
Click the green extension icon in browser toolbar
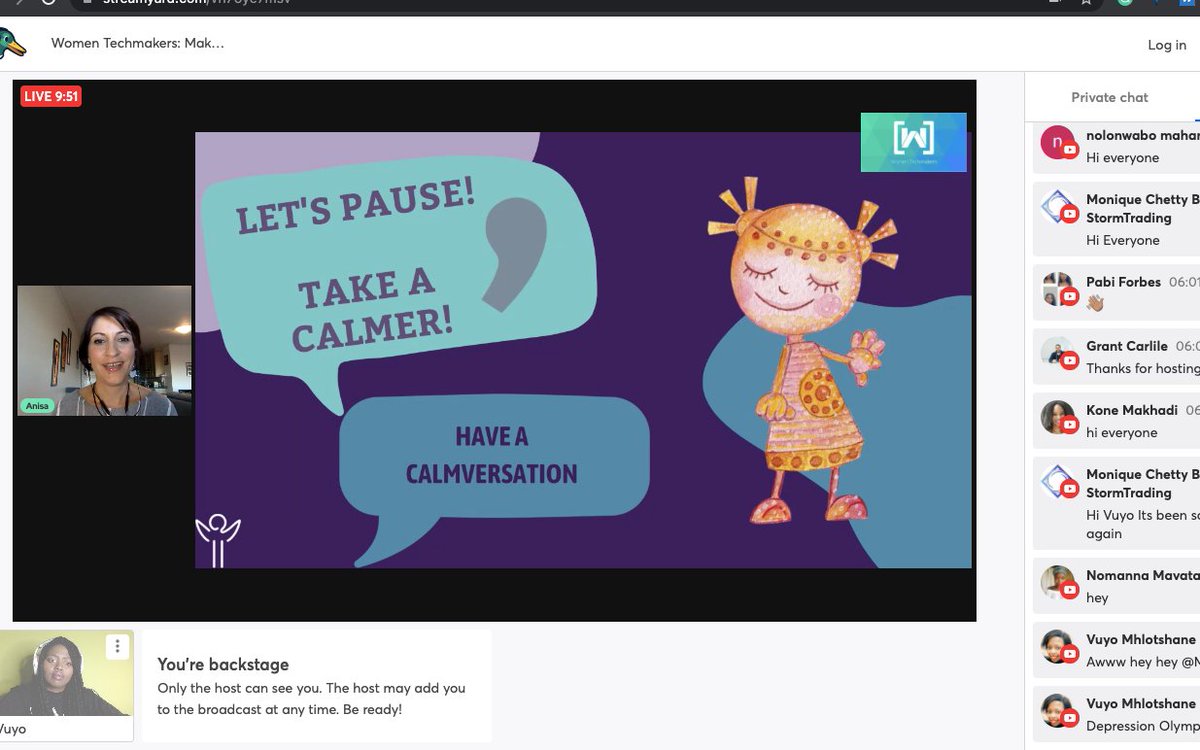click(x=1122, y=3)
